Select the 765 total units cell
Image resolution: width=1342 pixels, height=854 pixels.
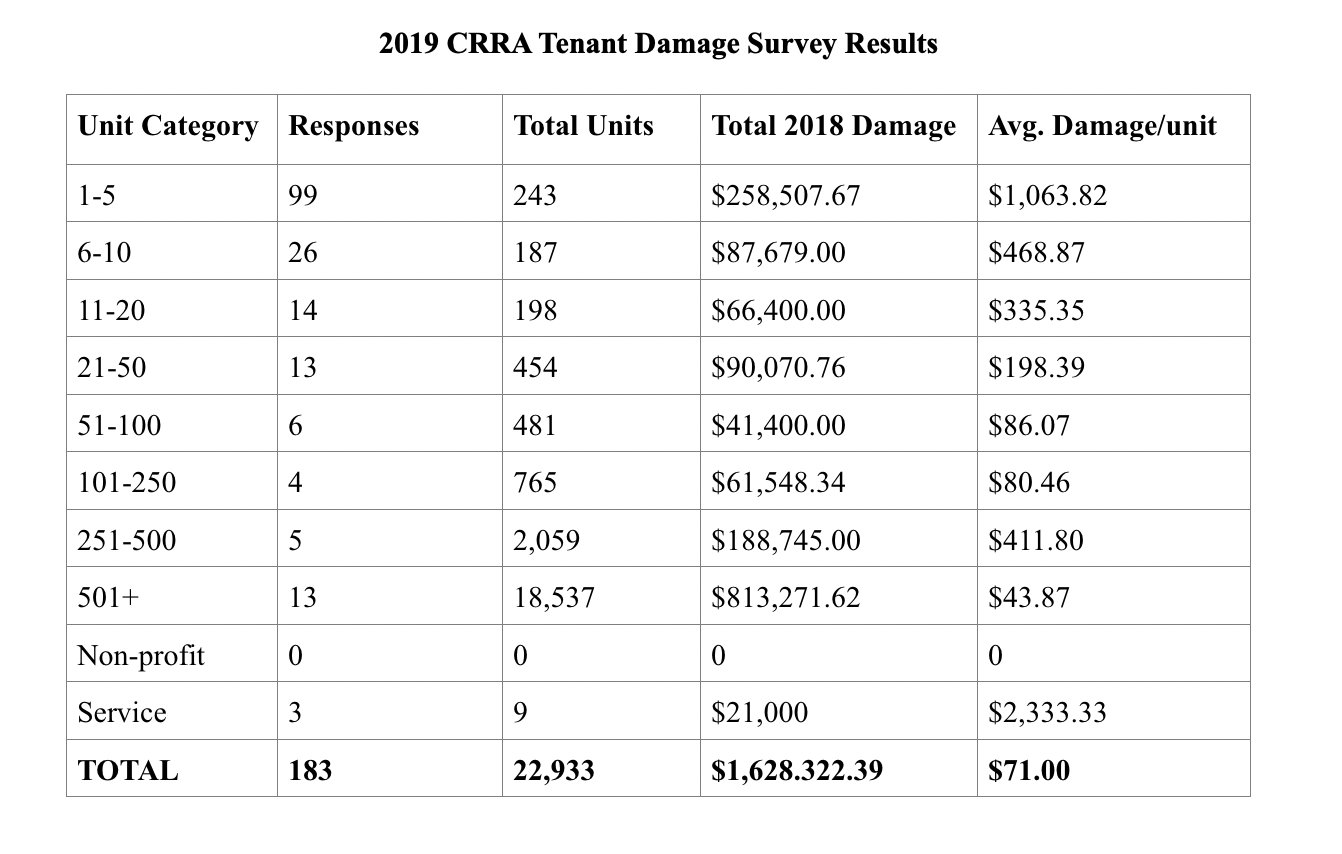[x=601, y=482]
